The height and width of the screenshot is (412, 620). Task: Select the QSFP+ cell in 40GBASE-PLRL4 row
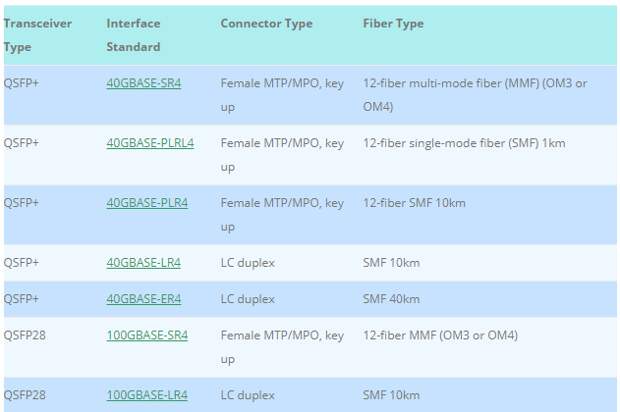tap(21, 143)
